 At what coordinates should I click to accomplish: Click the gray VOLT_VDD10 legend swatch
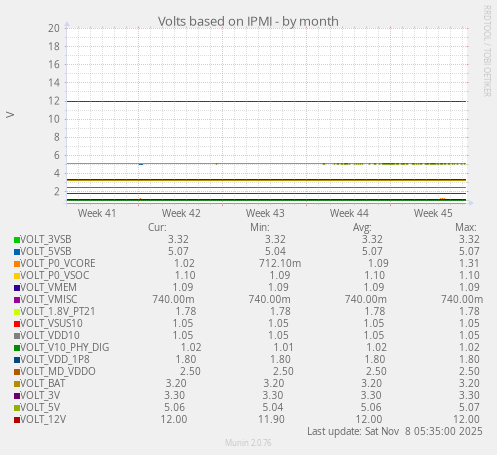[17, 336]
